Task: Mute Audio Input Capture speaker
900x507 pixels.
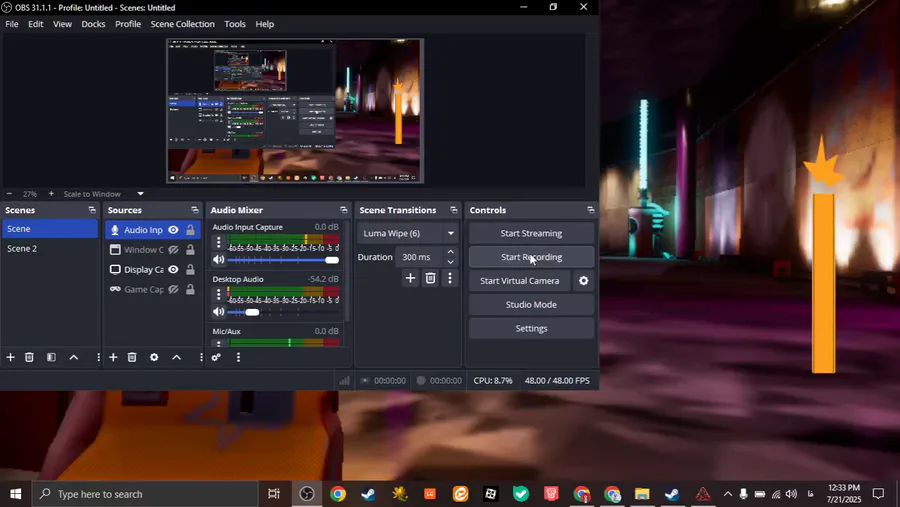Action: click(218, 260)
